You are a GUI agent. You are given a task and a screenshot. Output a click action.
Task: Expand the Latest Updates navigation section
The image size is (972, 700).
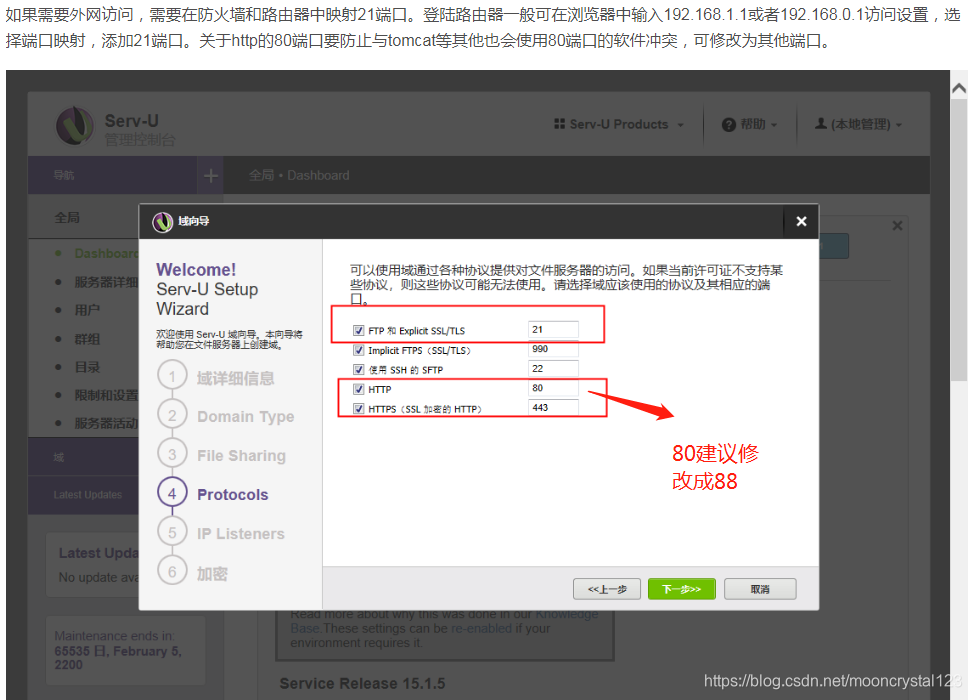[84, 495]
